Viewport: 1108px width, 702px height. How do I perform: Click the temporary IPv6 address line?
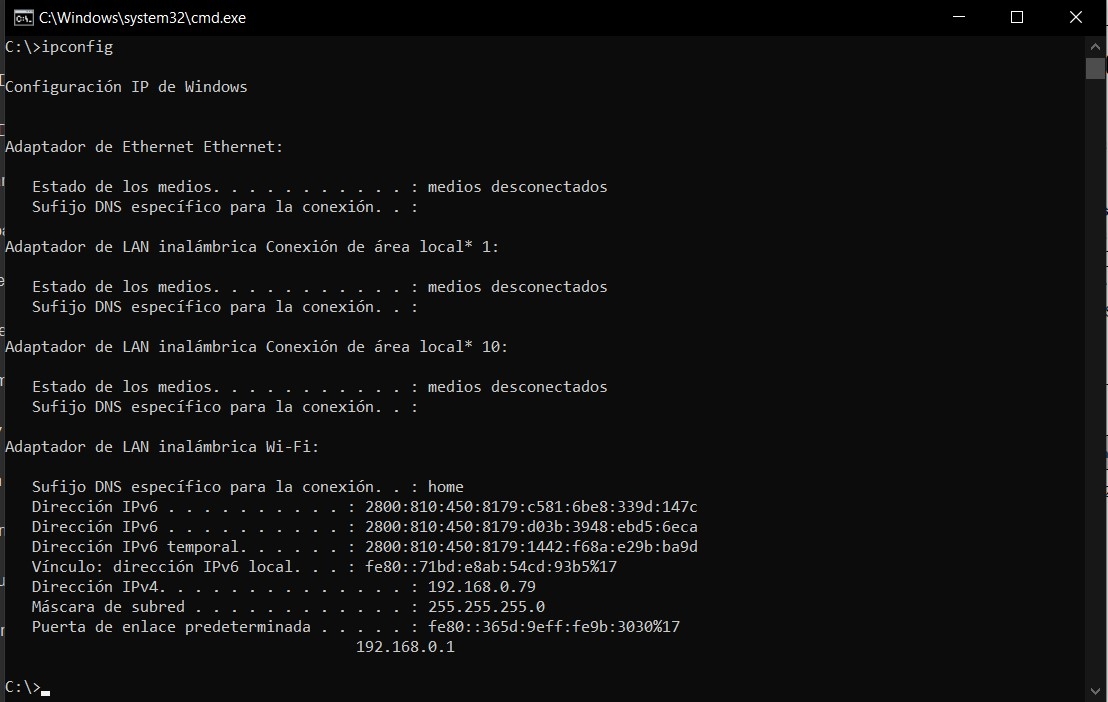tap(365, 546)
